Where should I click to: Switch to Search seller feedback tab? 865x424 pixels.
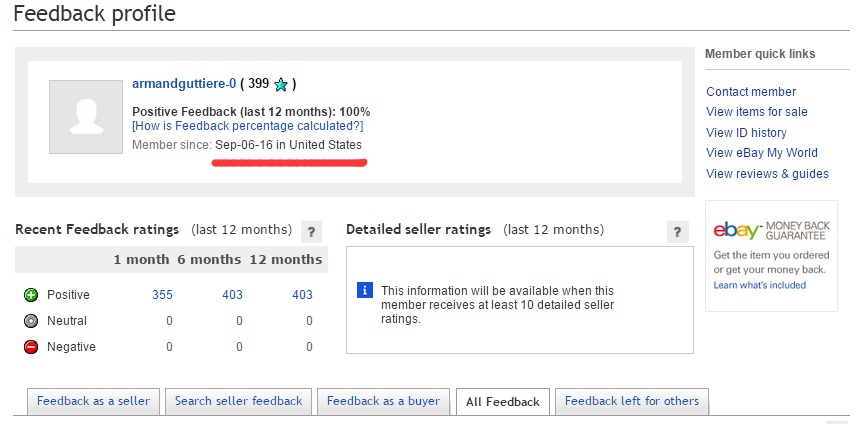pos(238,401)
